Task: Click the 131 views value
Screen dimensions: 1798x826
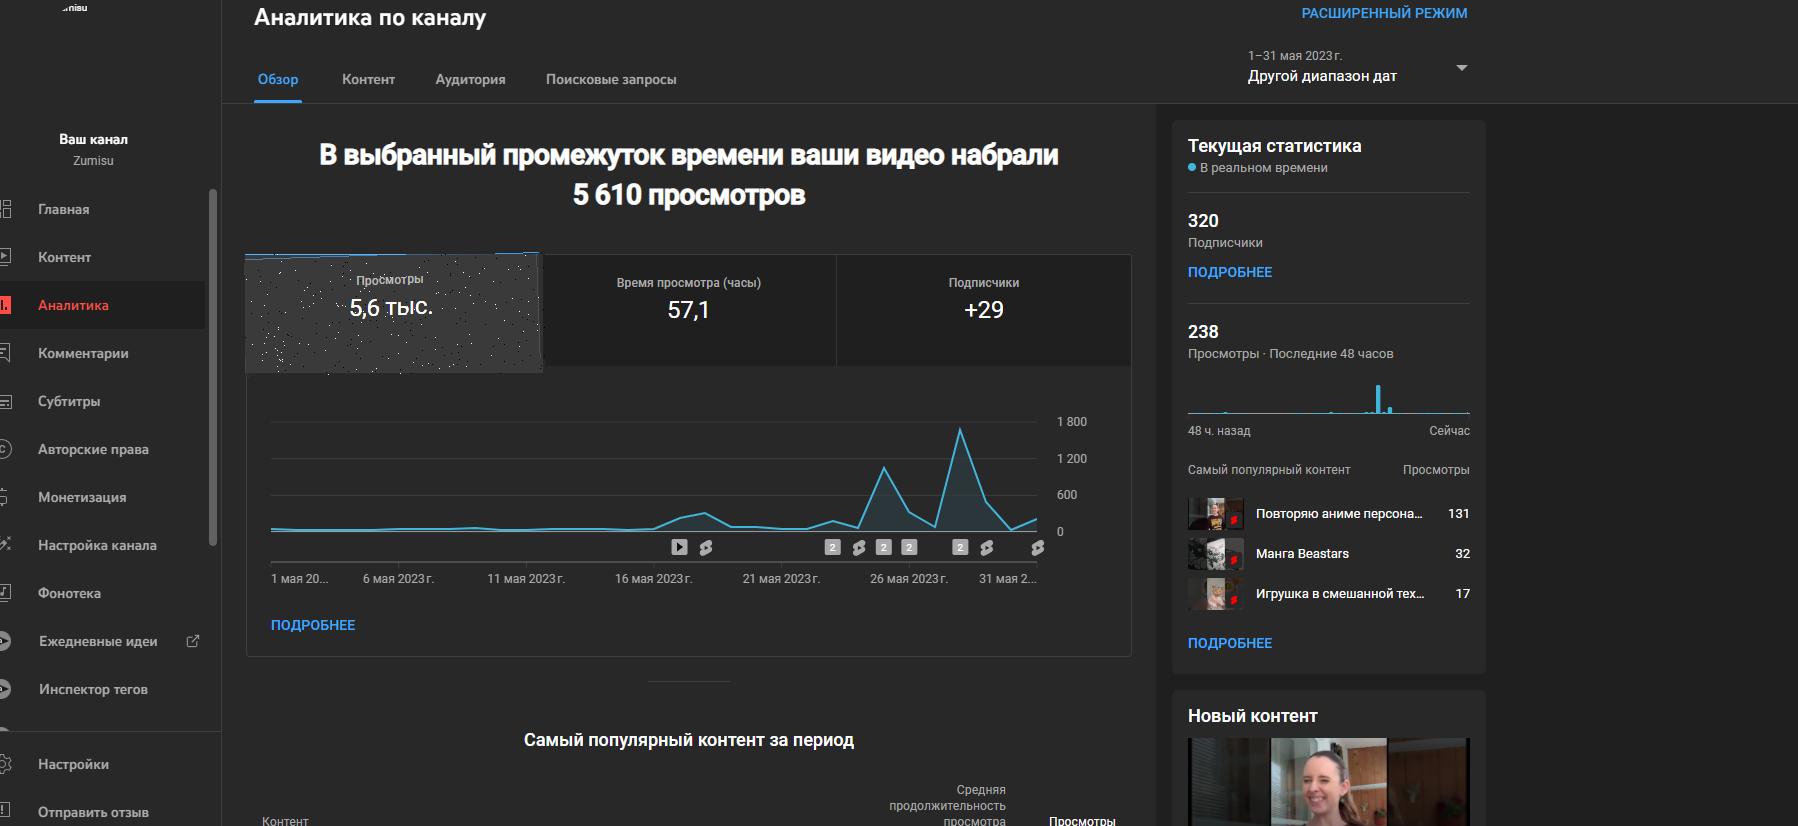Action: (1459, 513)
